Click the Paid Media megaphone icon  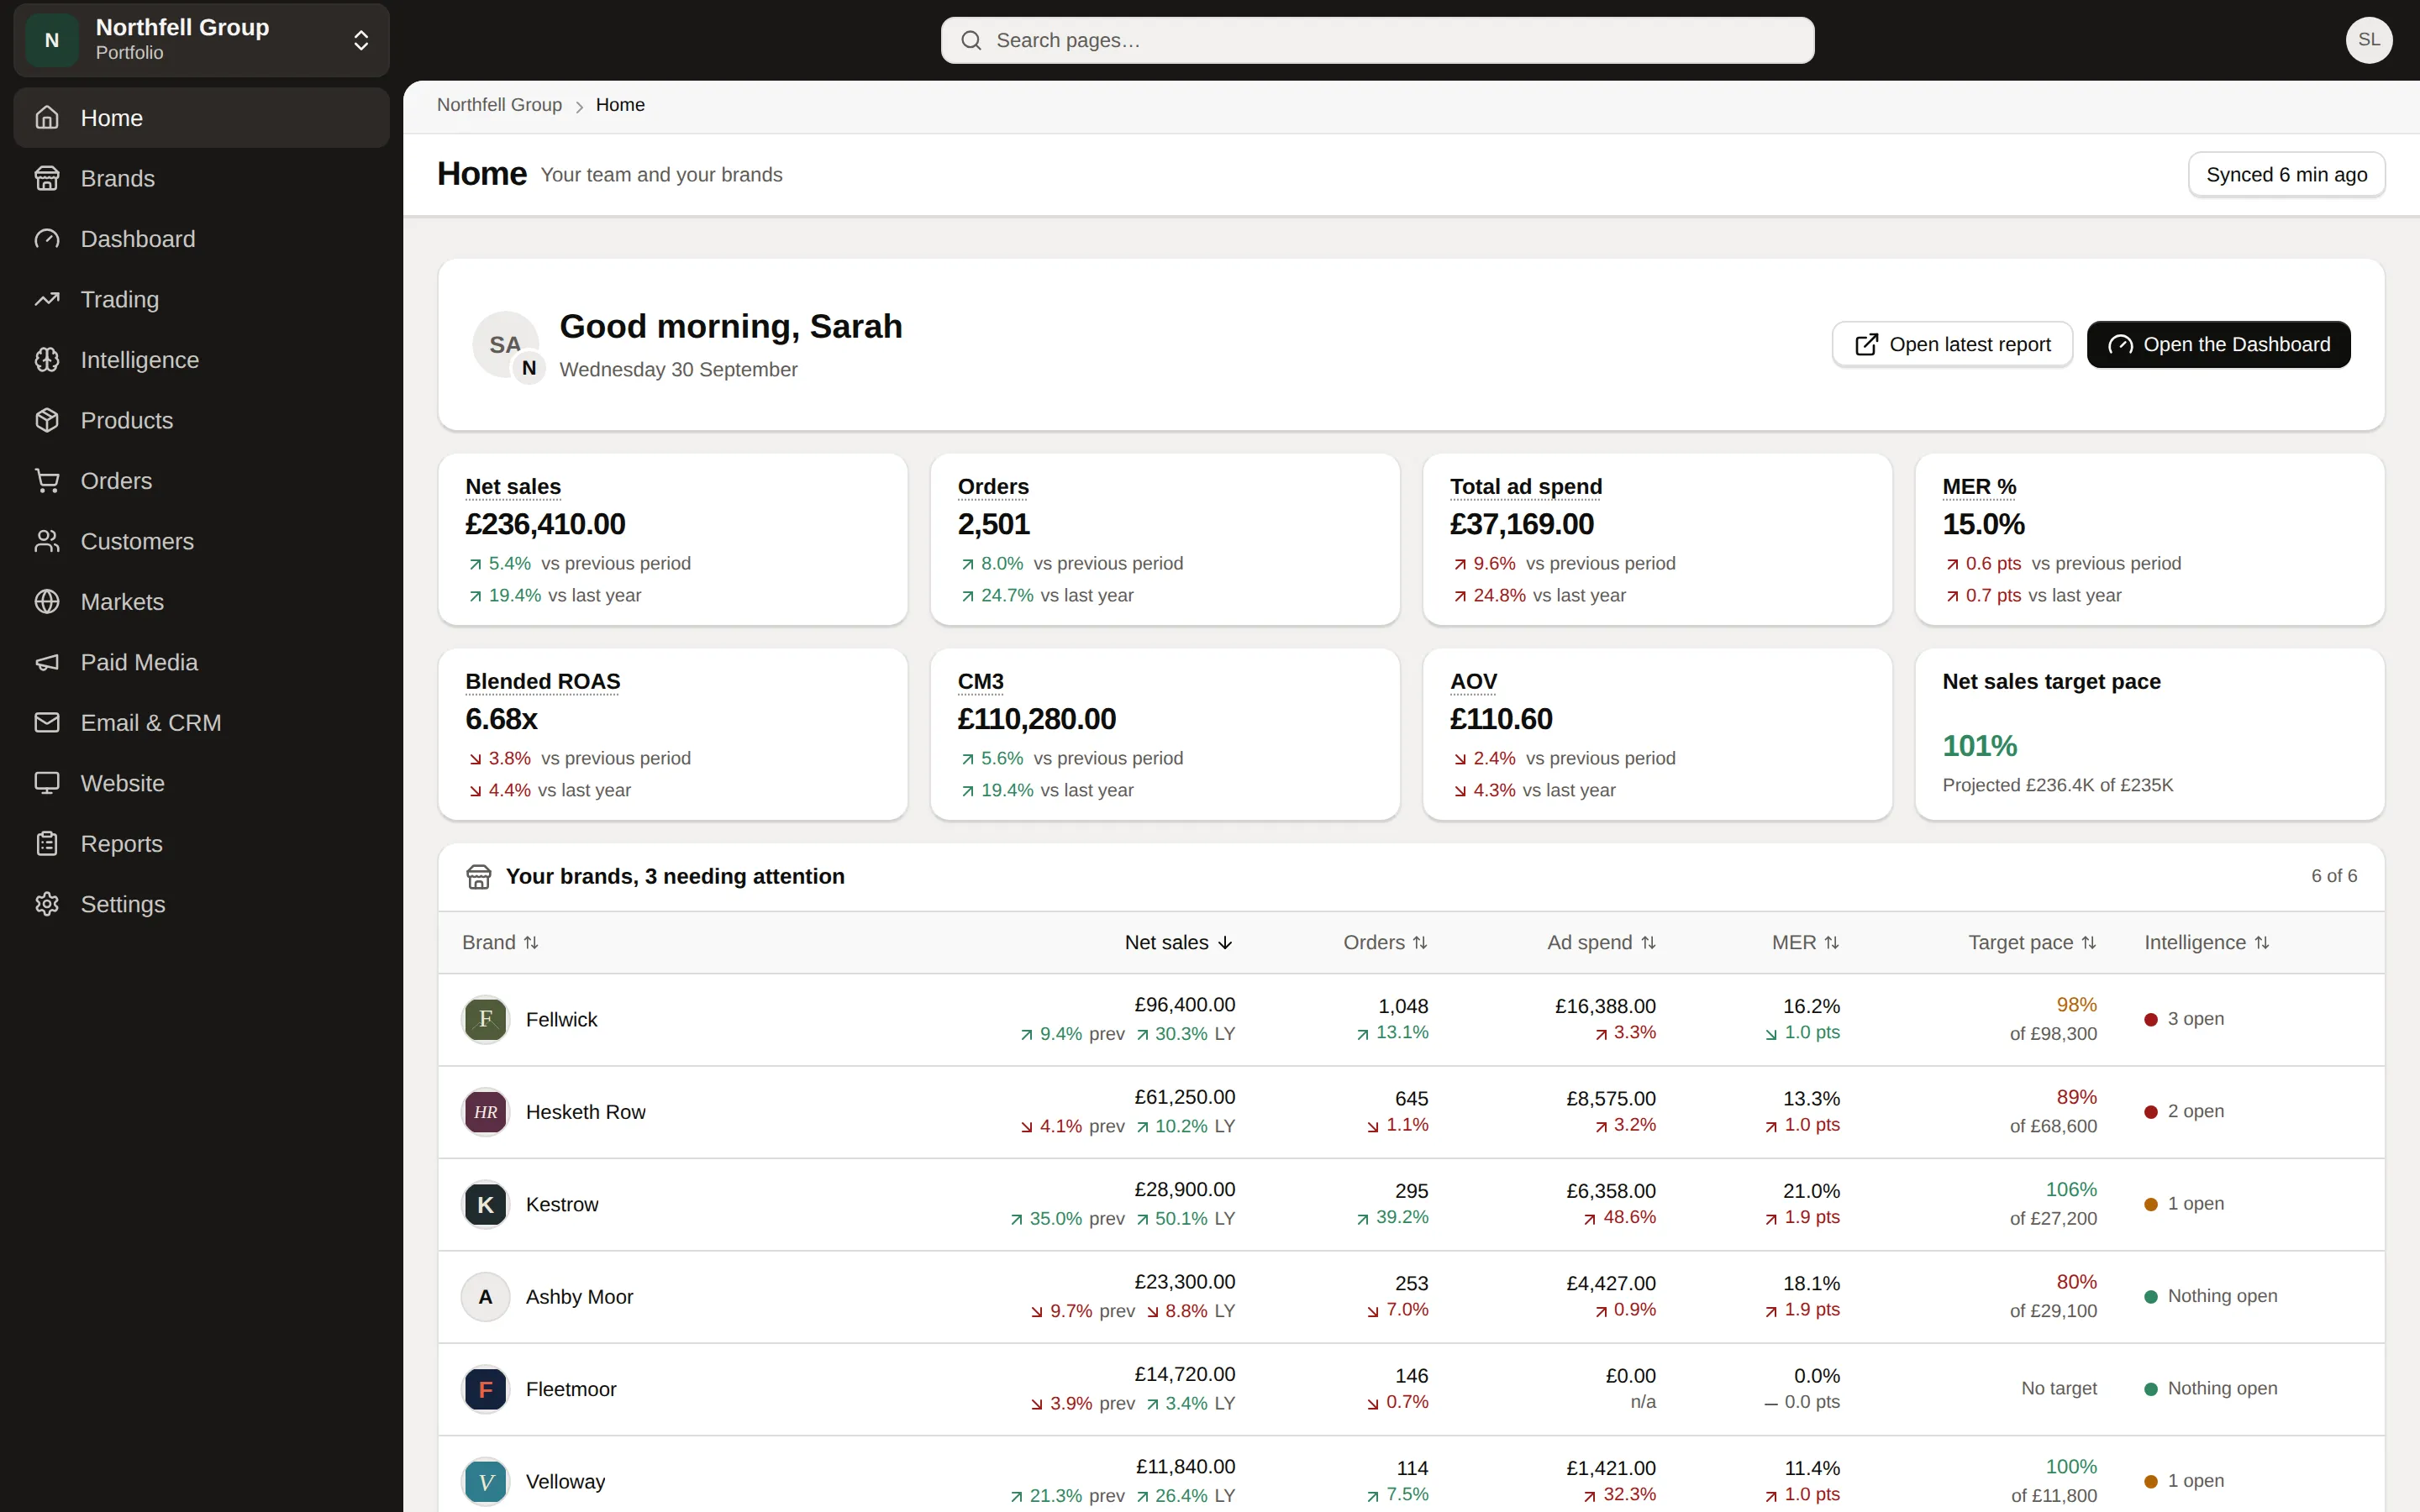47,662
